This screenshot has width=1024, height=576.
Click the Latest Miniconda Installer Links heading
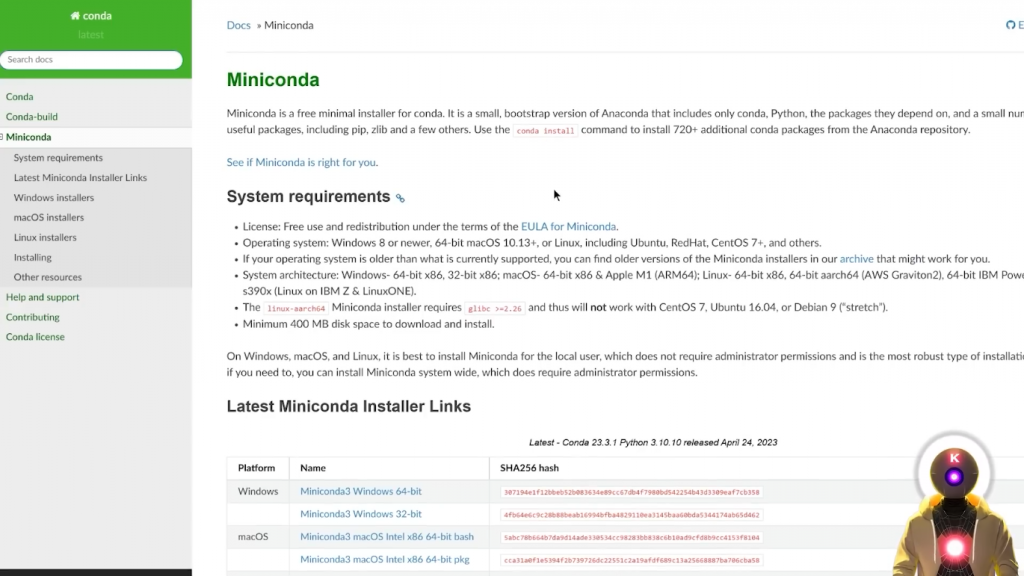[349, 406]
